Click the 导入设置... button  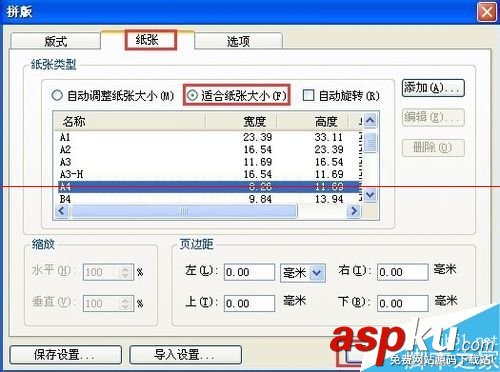click(x=185, y=355)
